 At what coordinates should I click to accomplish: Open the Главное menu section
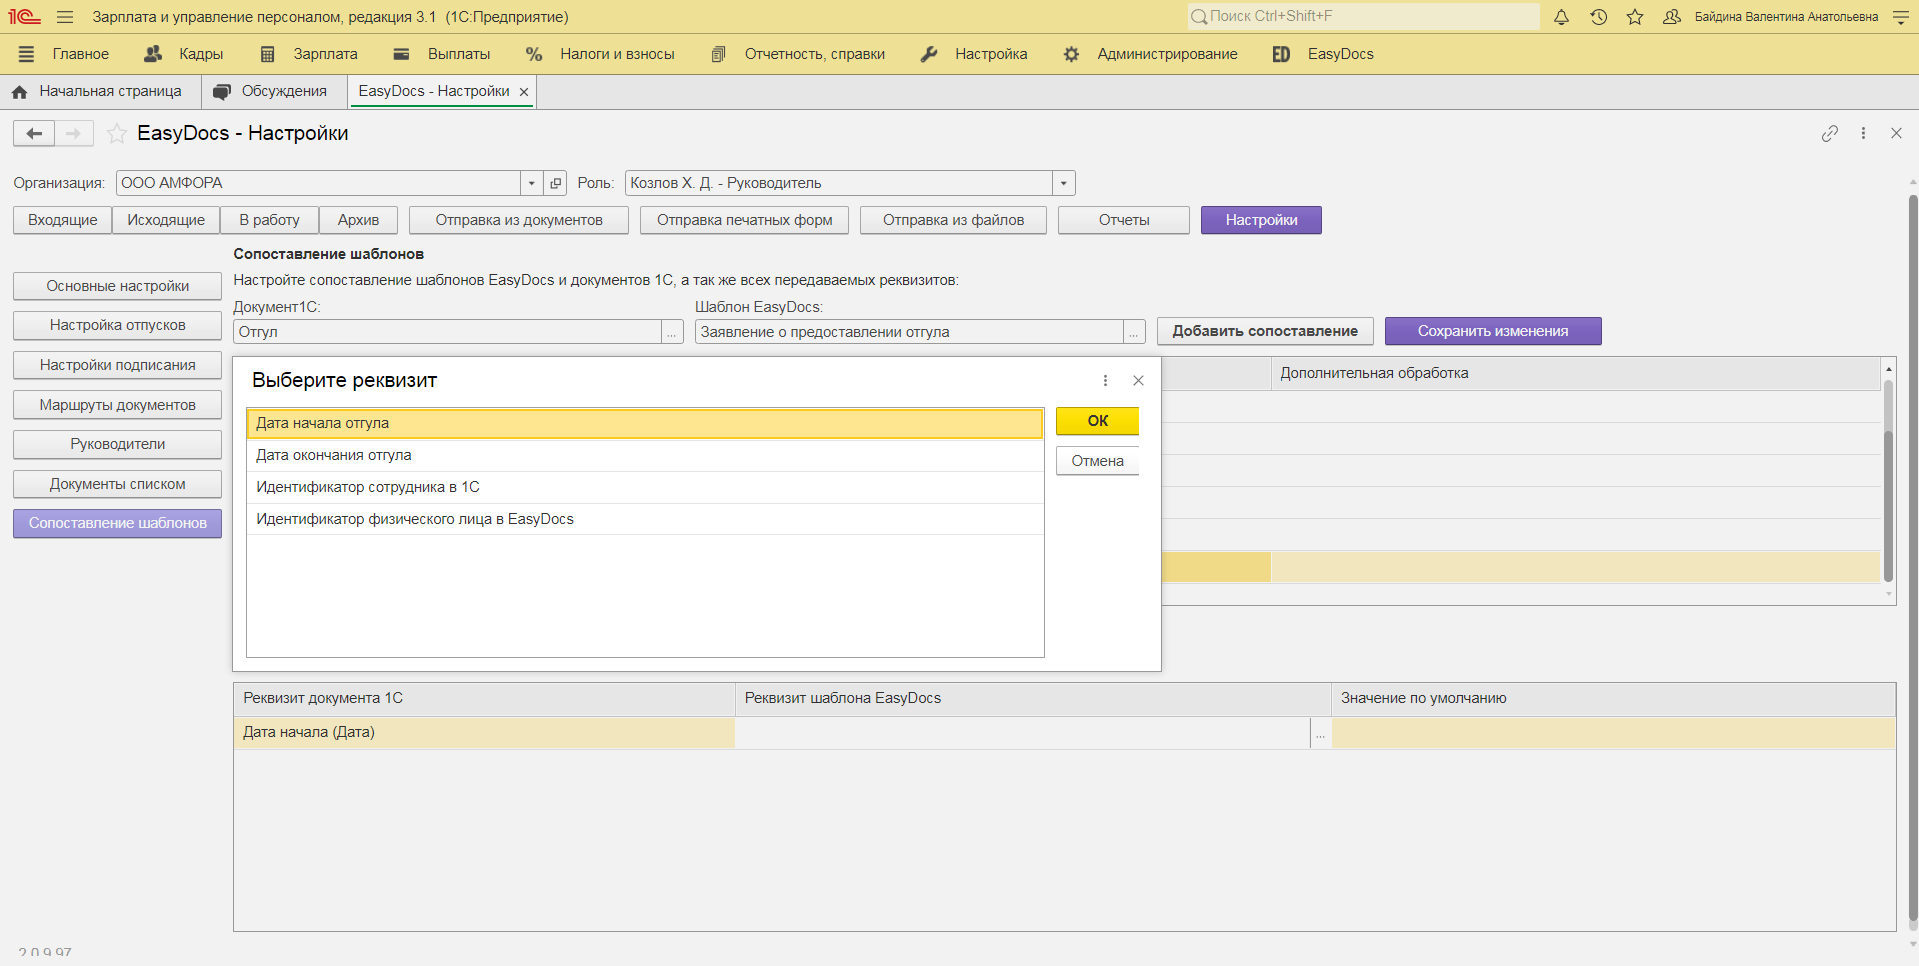(80, 54)
